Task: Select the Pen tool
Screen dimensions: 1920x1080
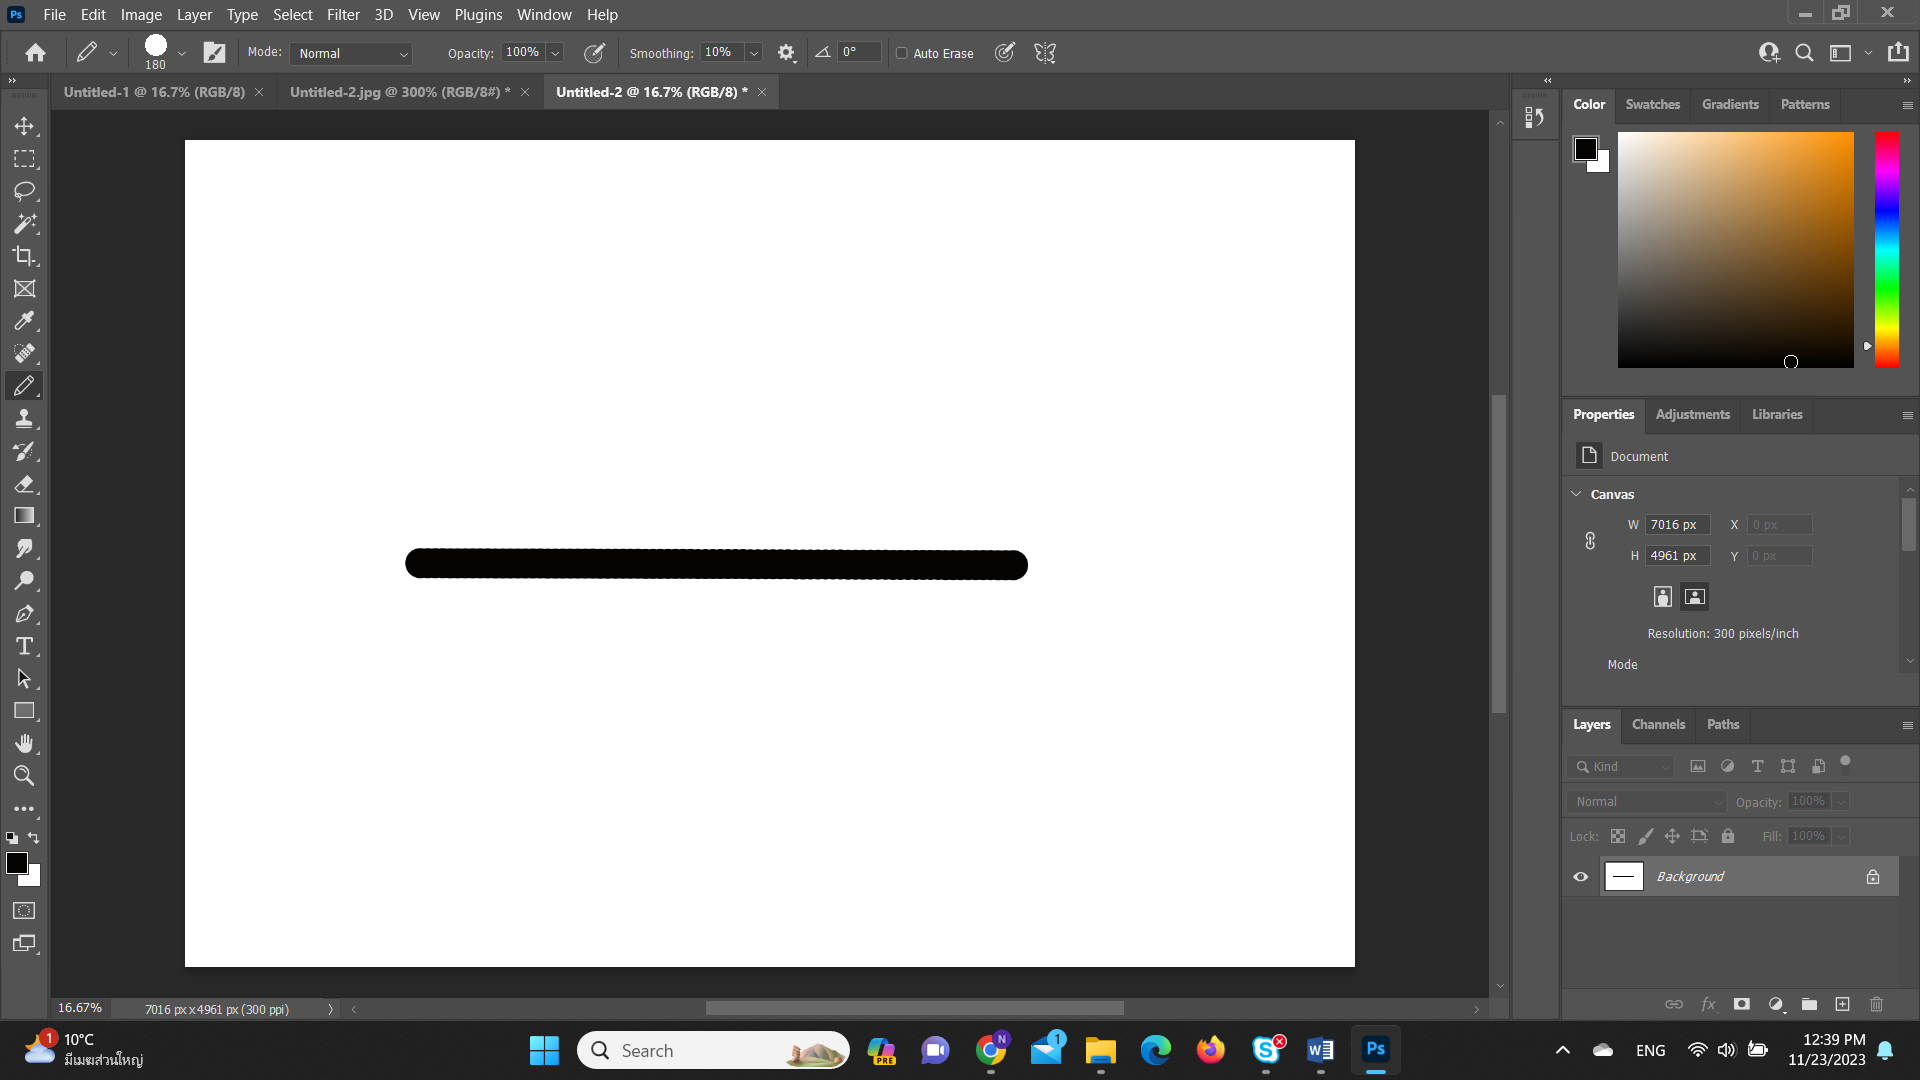Action: coord(24,614)
